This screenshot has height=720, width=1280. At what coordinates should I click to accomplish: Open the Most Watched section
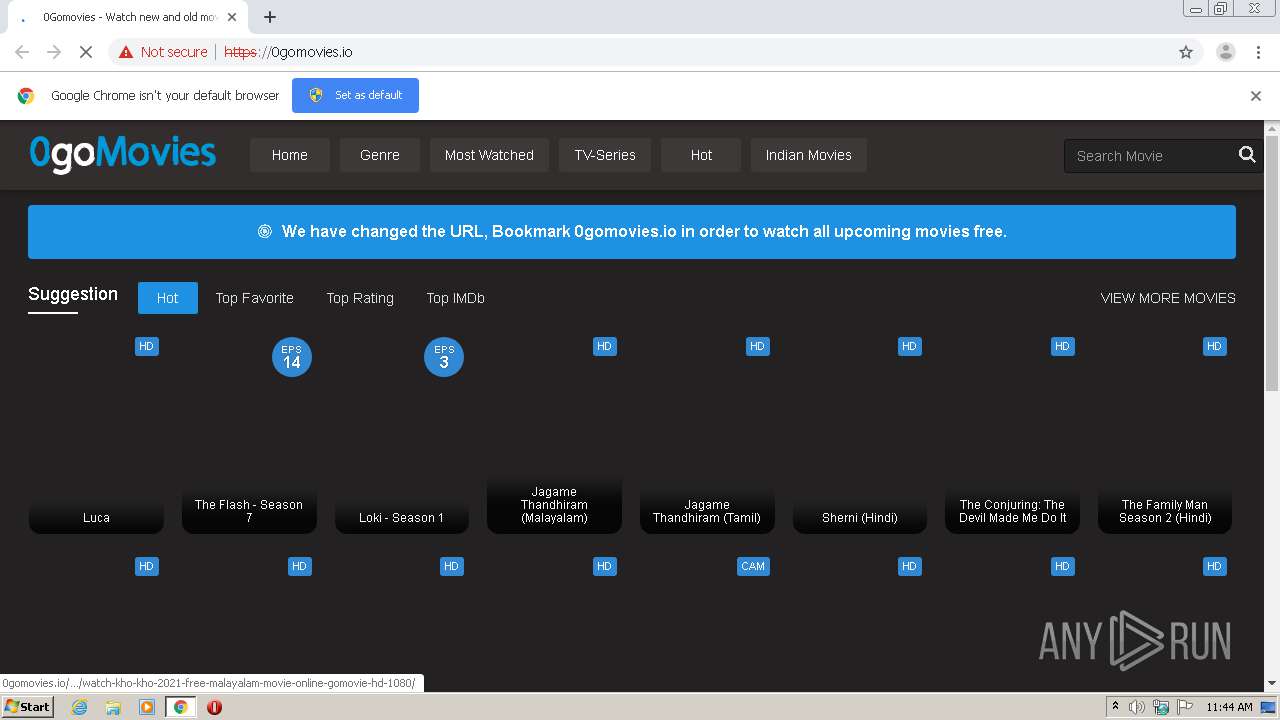point(489,155)
